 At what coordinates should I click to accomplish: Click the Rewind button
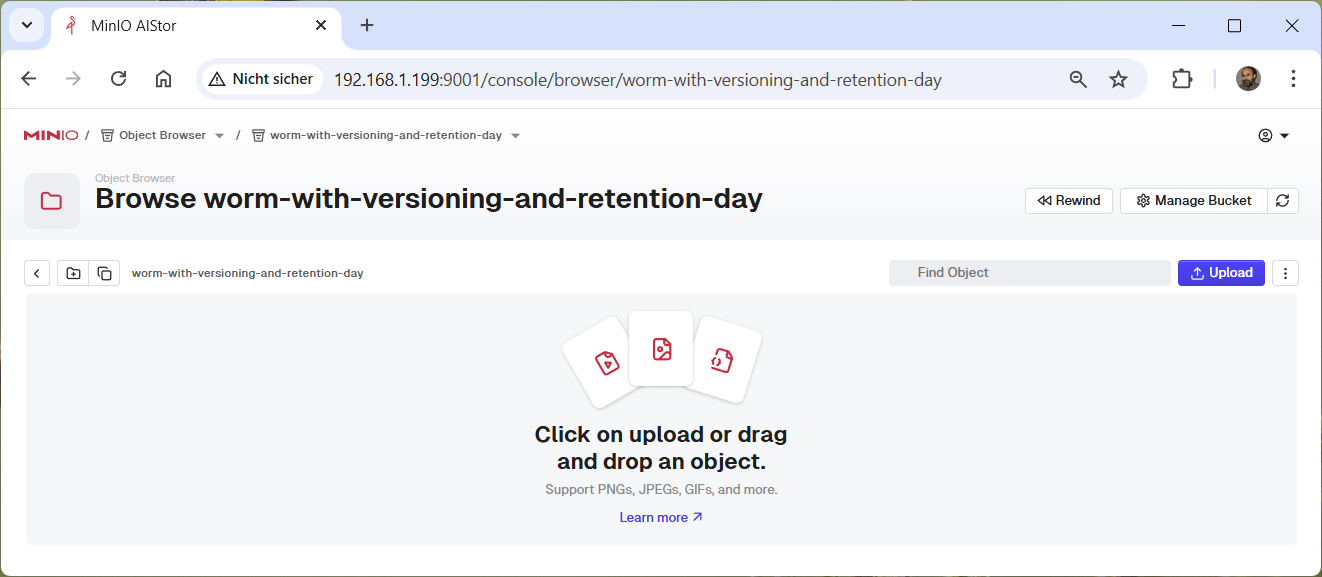point(1069,201)
